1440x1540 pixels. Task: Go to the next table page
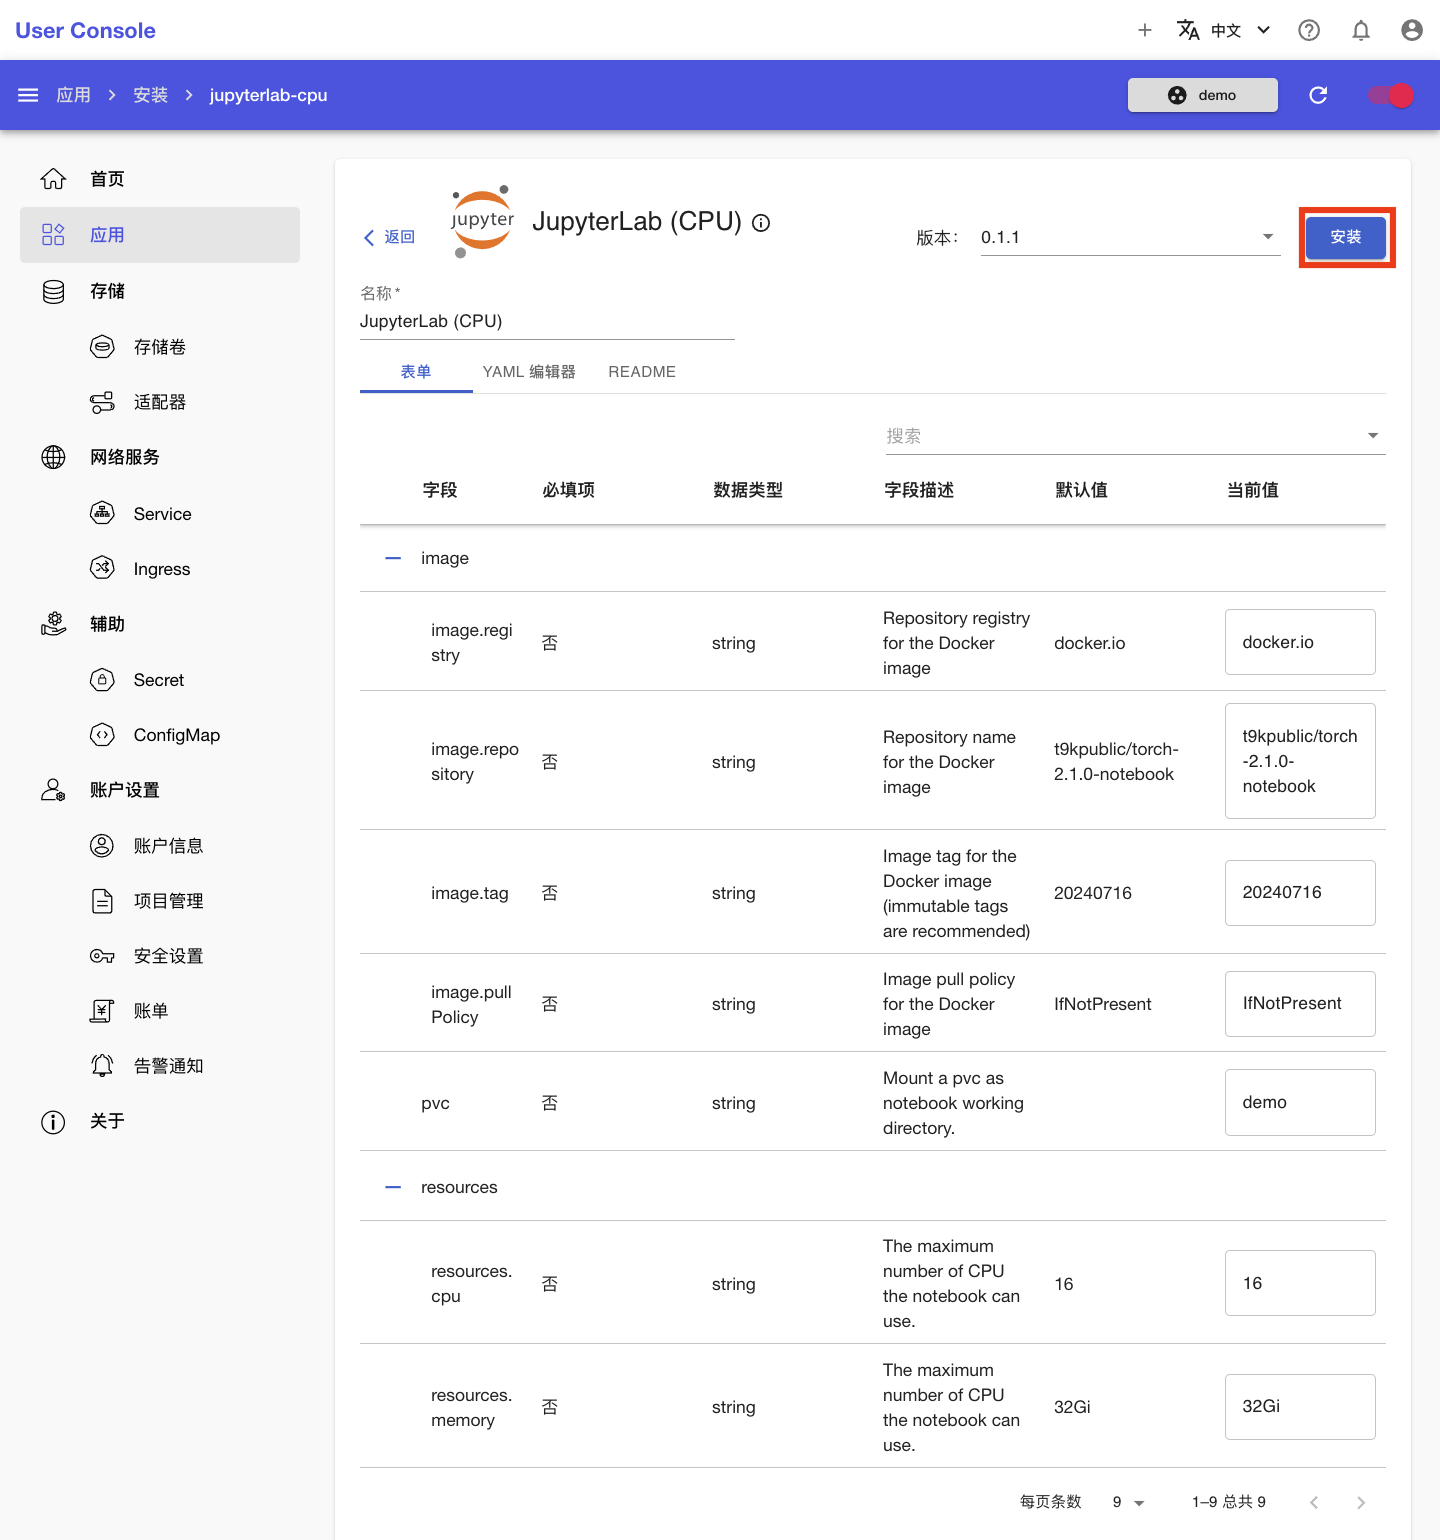click(1360, 1502)
